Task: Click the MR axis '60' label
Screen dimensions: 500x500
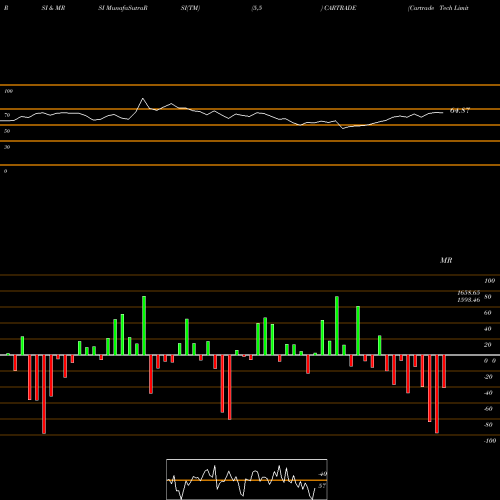Action: pyautogui.click(x=488, y=313)
